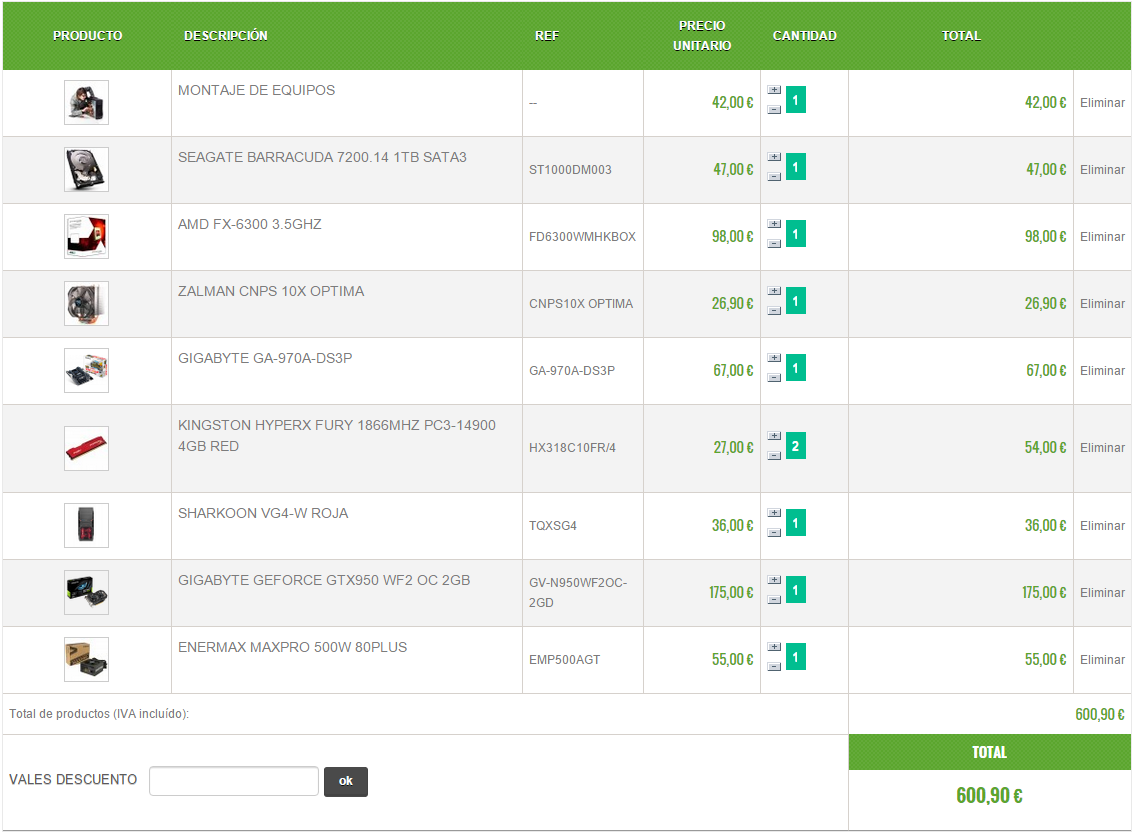
Task: Increase quantity of AMD FX-6300 processor
Action: coord(774,225)
